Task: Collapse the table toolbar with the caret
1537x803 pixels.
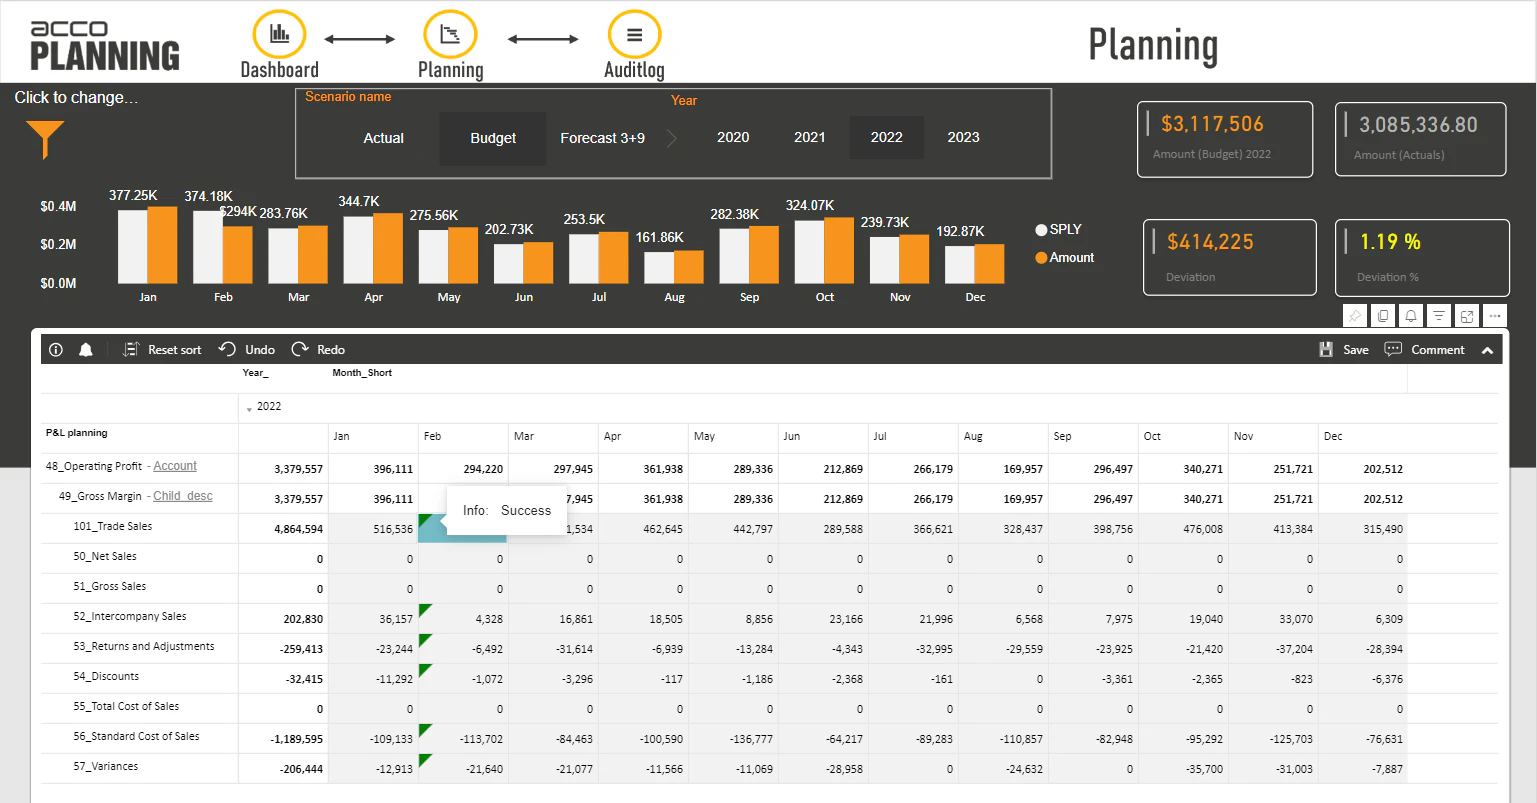Action: click(x=1488, y=349)
